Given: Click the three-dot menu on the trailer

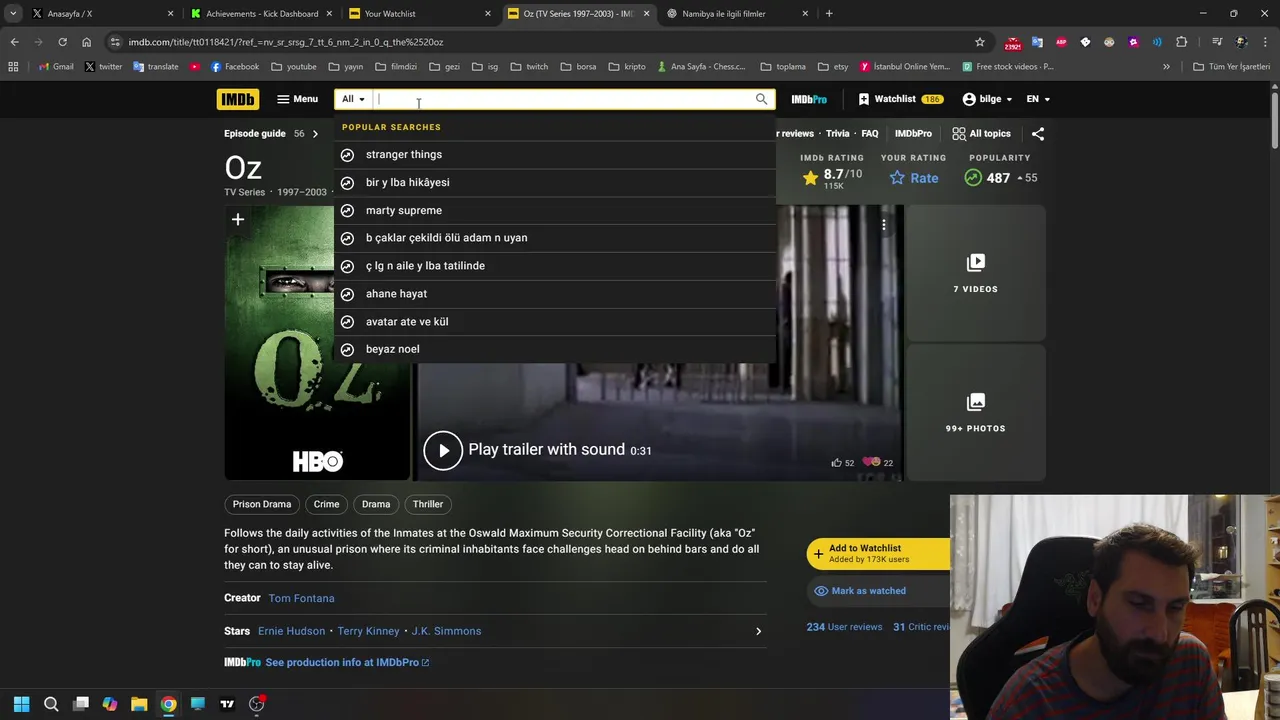Looking at the screenshot, I should point(883,225).
